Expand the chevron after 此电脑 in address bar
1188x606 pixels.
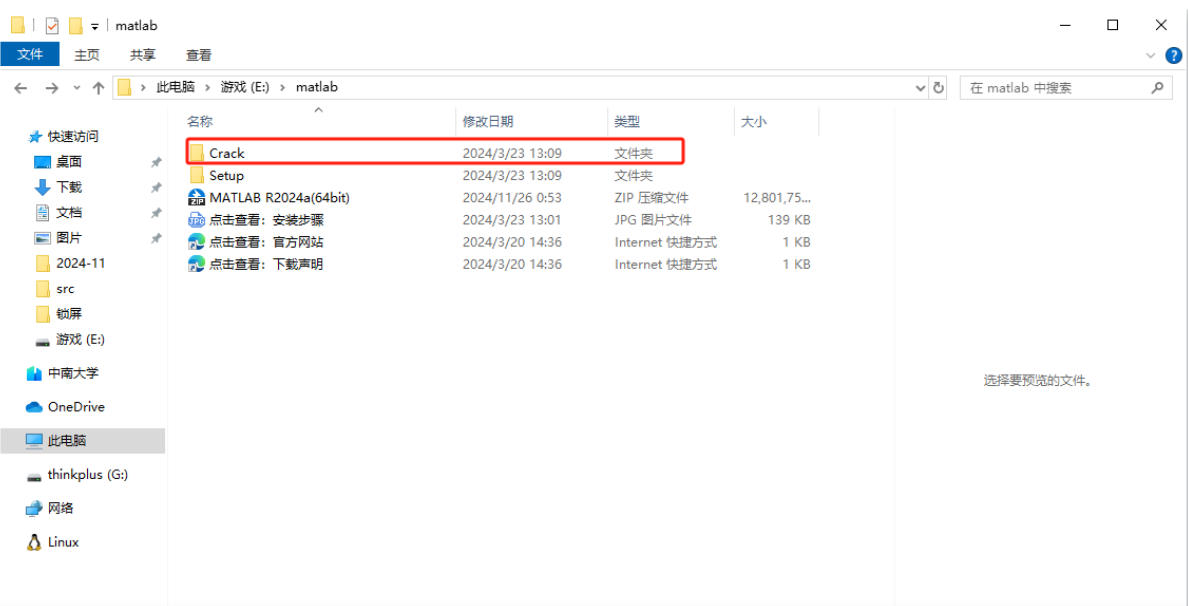206,88
